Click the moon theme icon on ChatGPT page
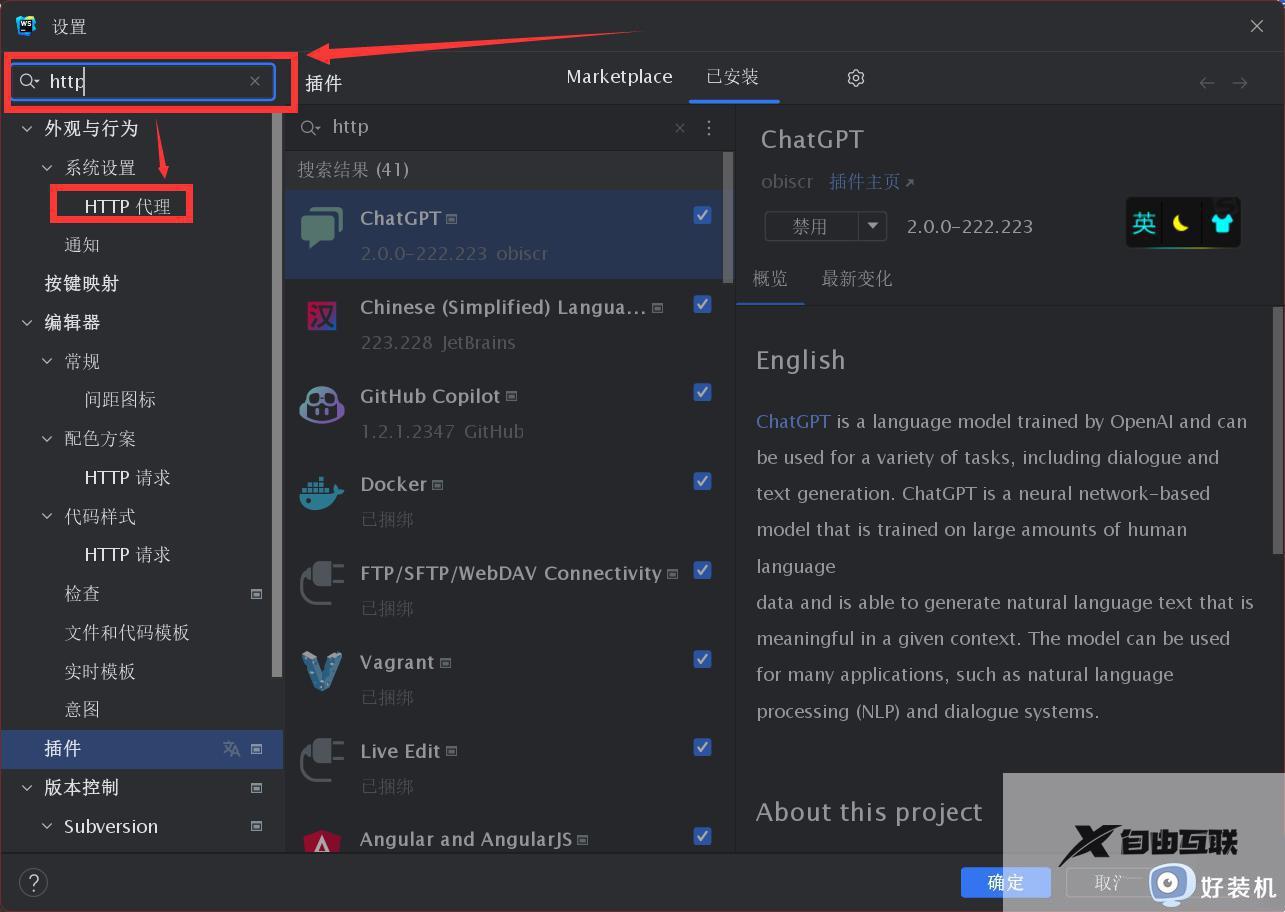The width and height of the screenshot is (1285, 912). click(1182, 223)
